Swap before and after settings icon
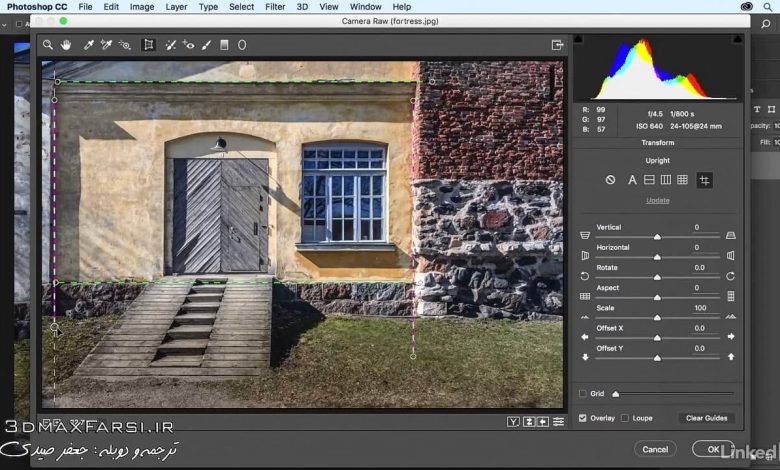The height and width of the screenshot is (470, 780). click(529, 422)
